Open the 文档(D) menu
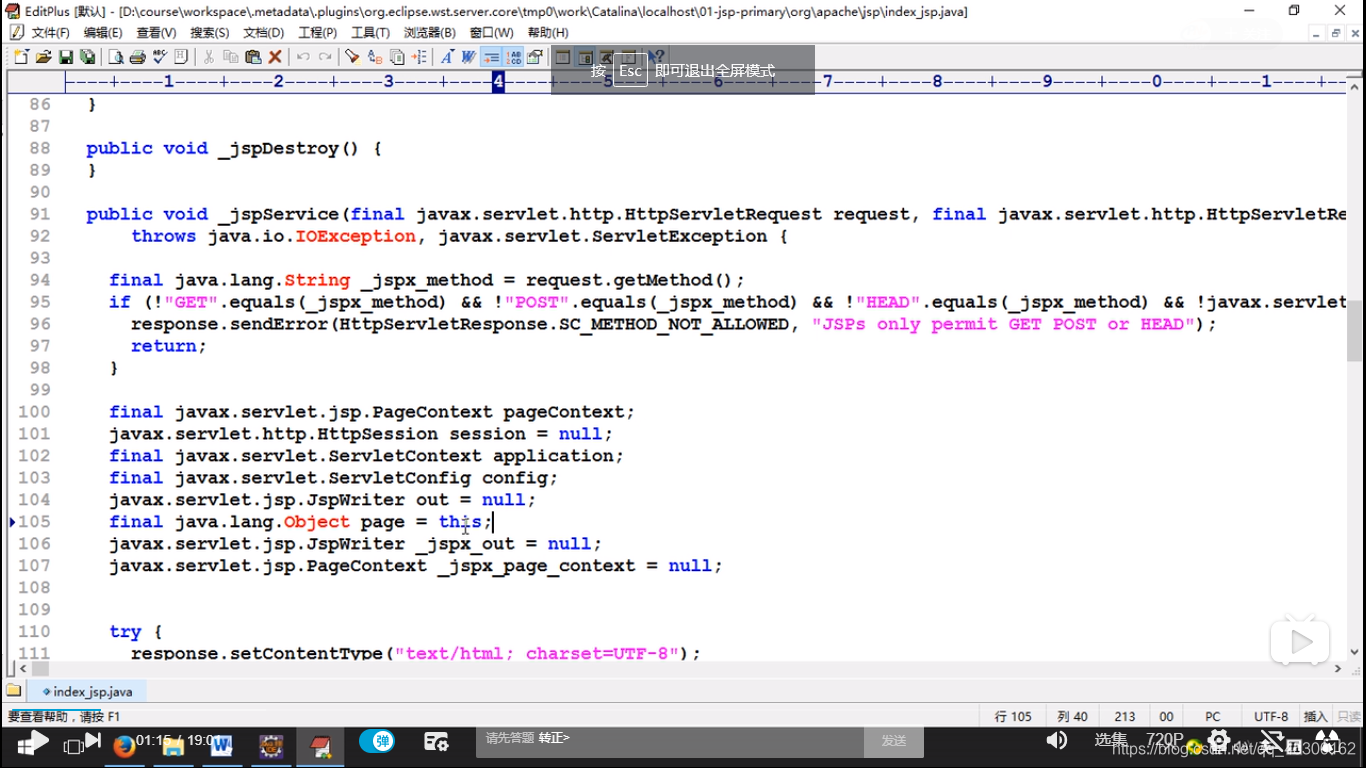This screenshot has height=768, width=1366. coord(264,33)
